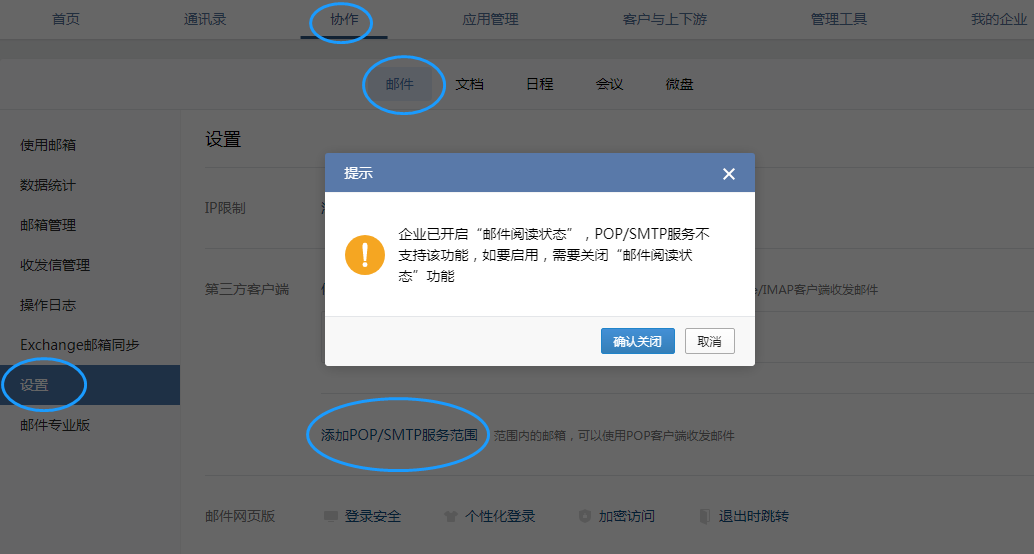Click the shield icon beside 加密访问
Viewport: 1034px width, 554px height.
585,516
